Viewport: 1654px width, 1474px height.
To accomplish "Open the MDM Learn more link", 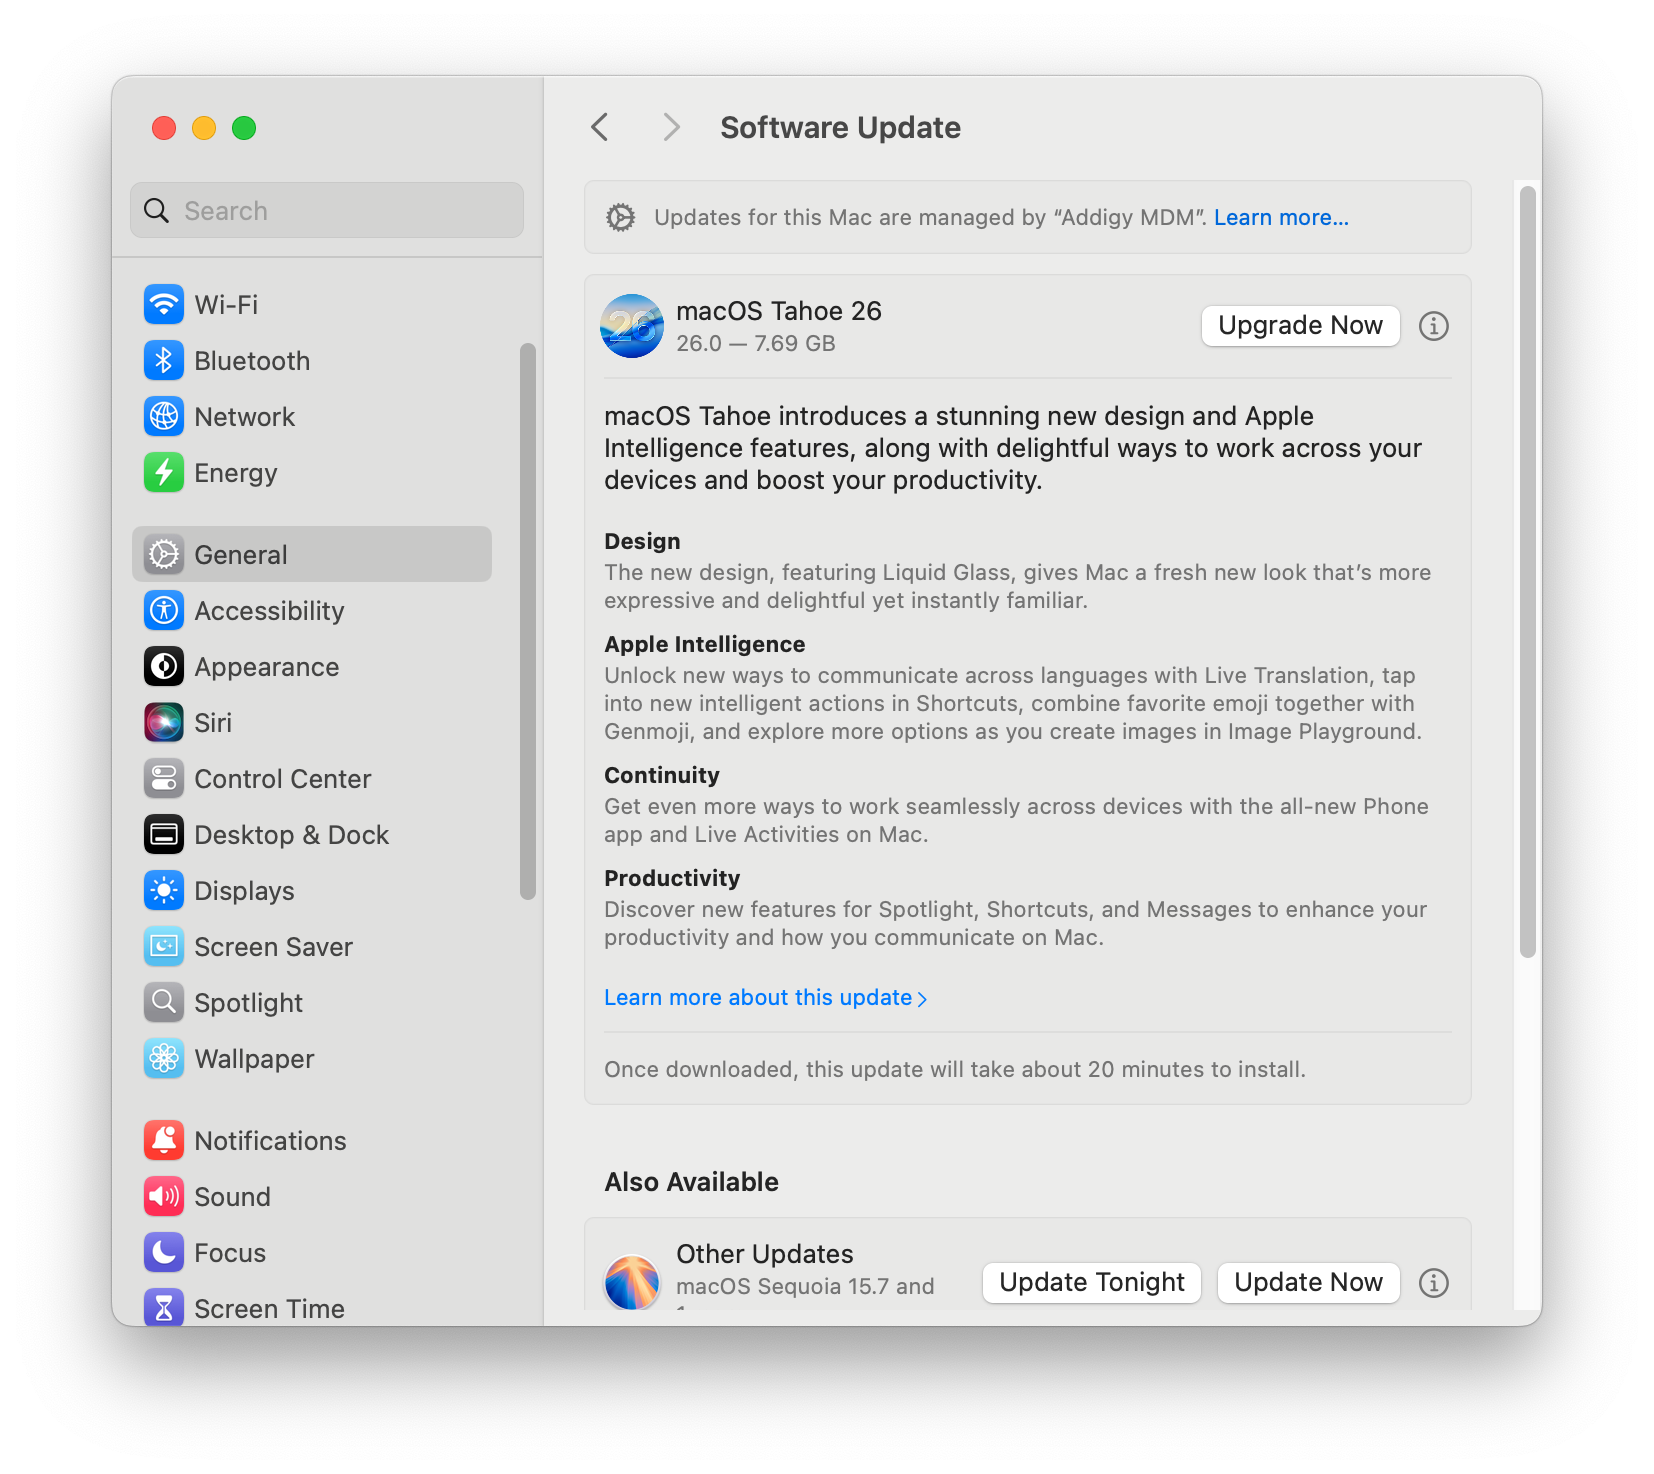I will (x=1281, y=218).
